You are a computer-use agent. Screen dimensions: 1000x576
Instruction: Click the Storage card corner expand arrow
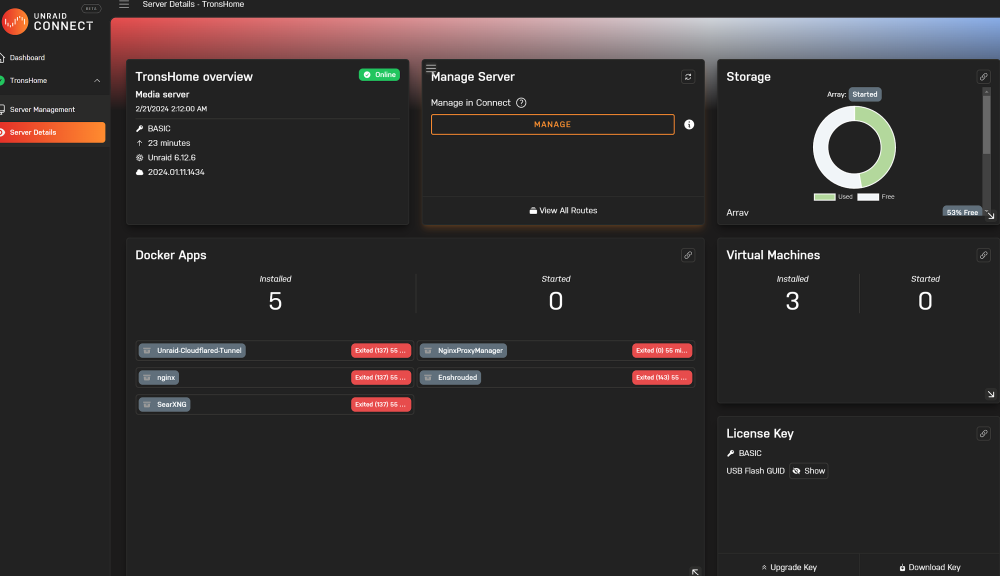[x=990, y=216]
